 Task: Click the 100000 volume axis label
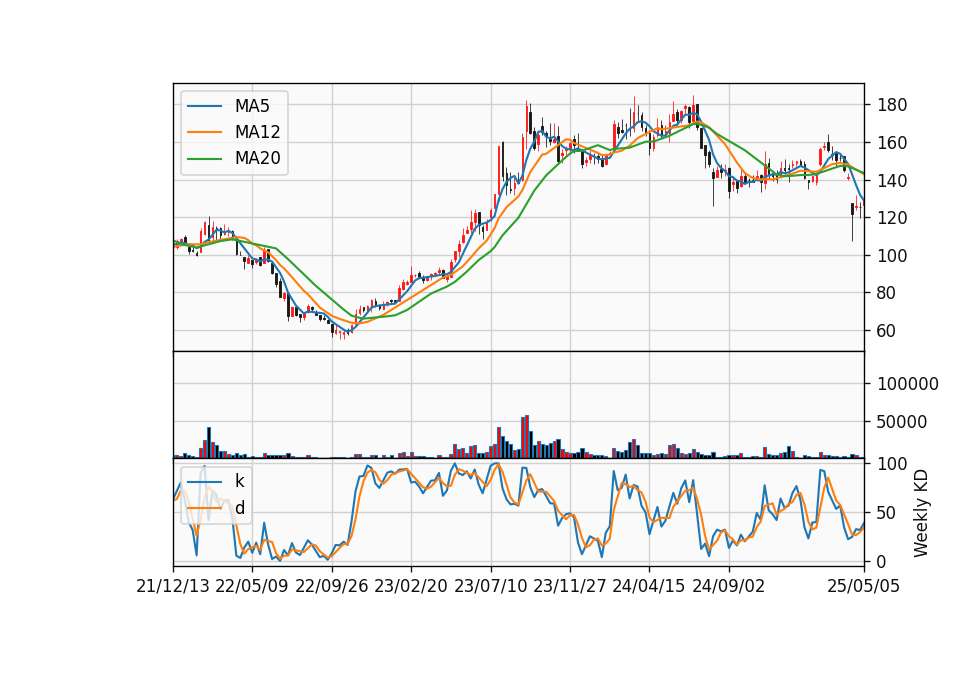click(908, 384)
